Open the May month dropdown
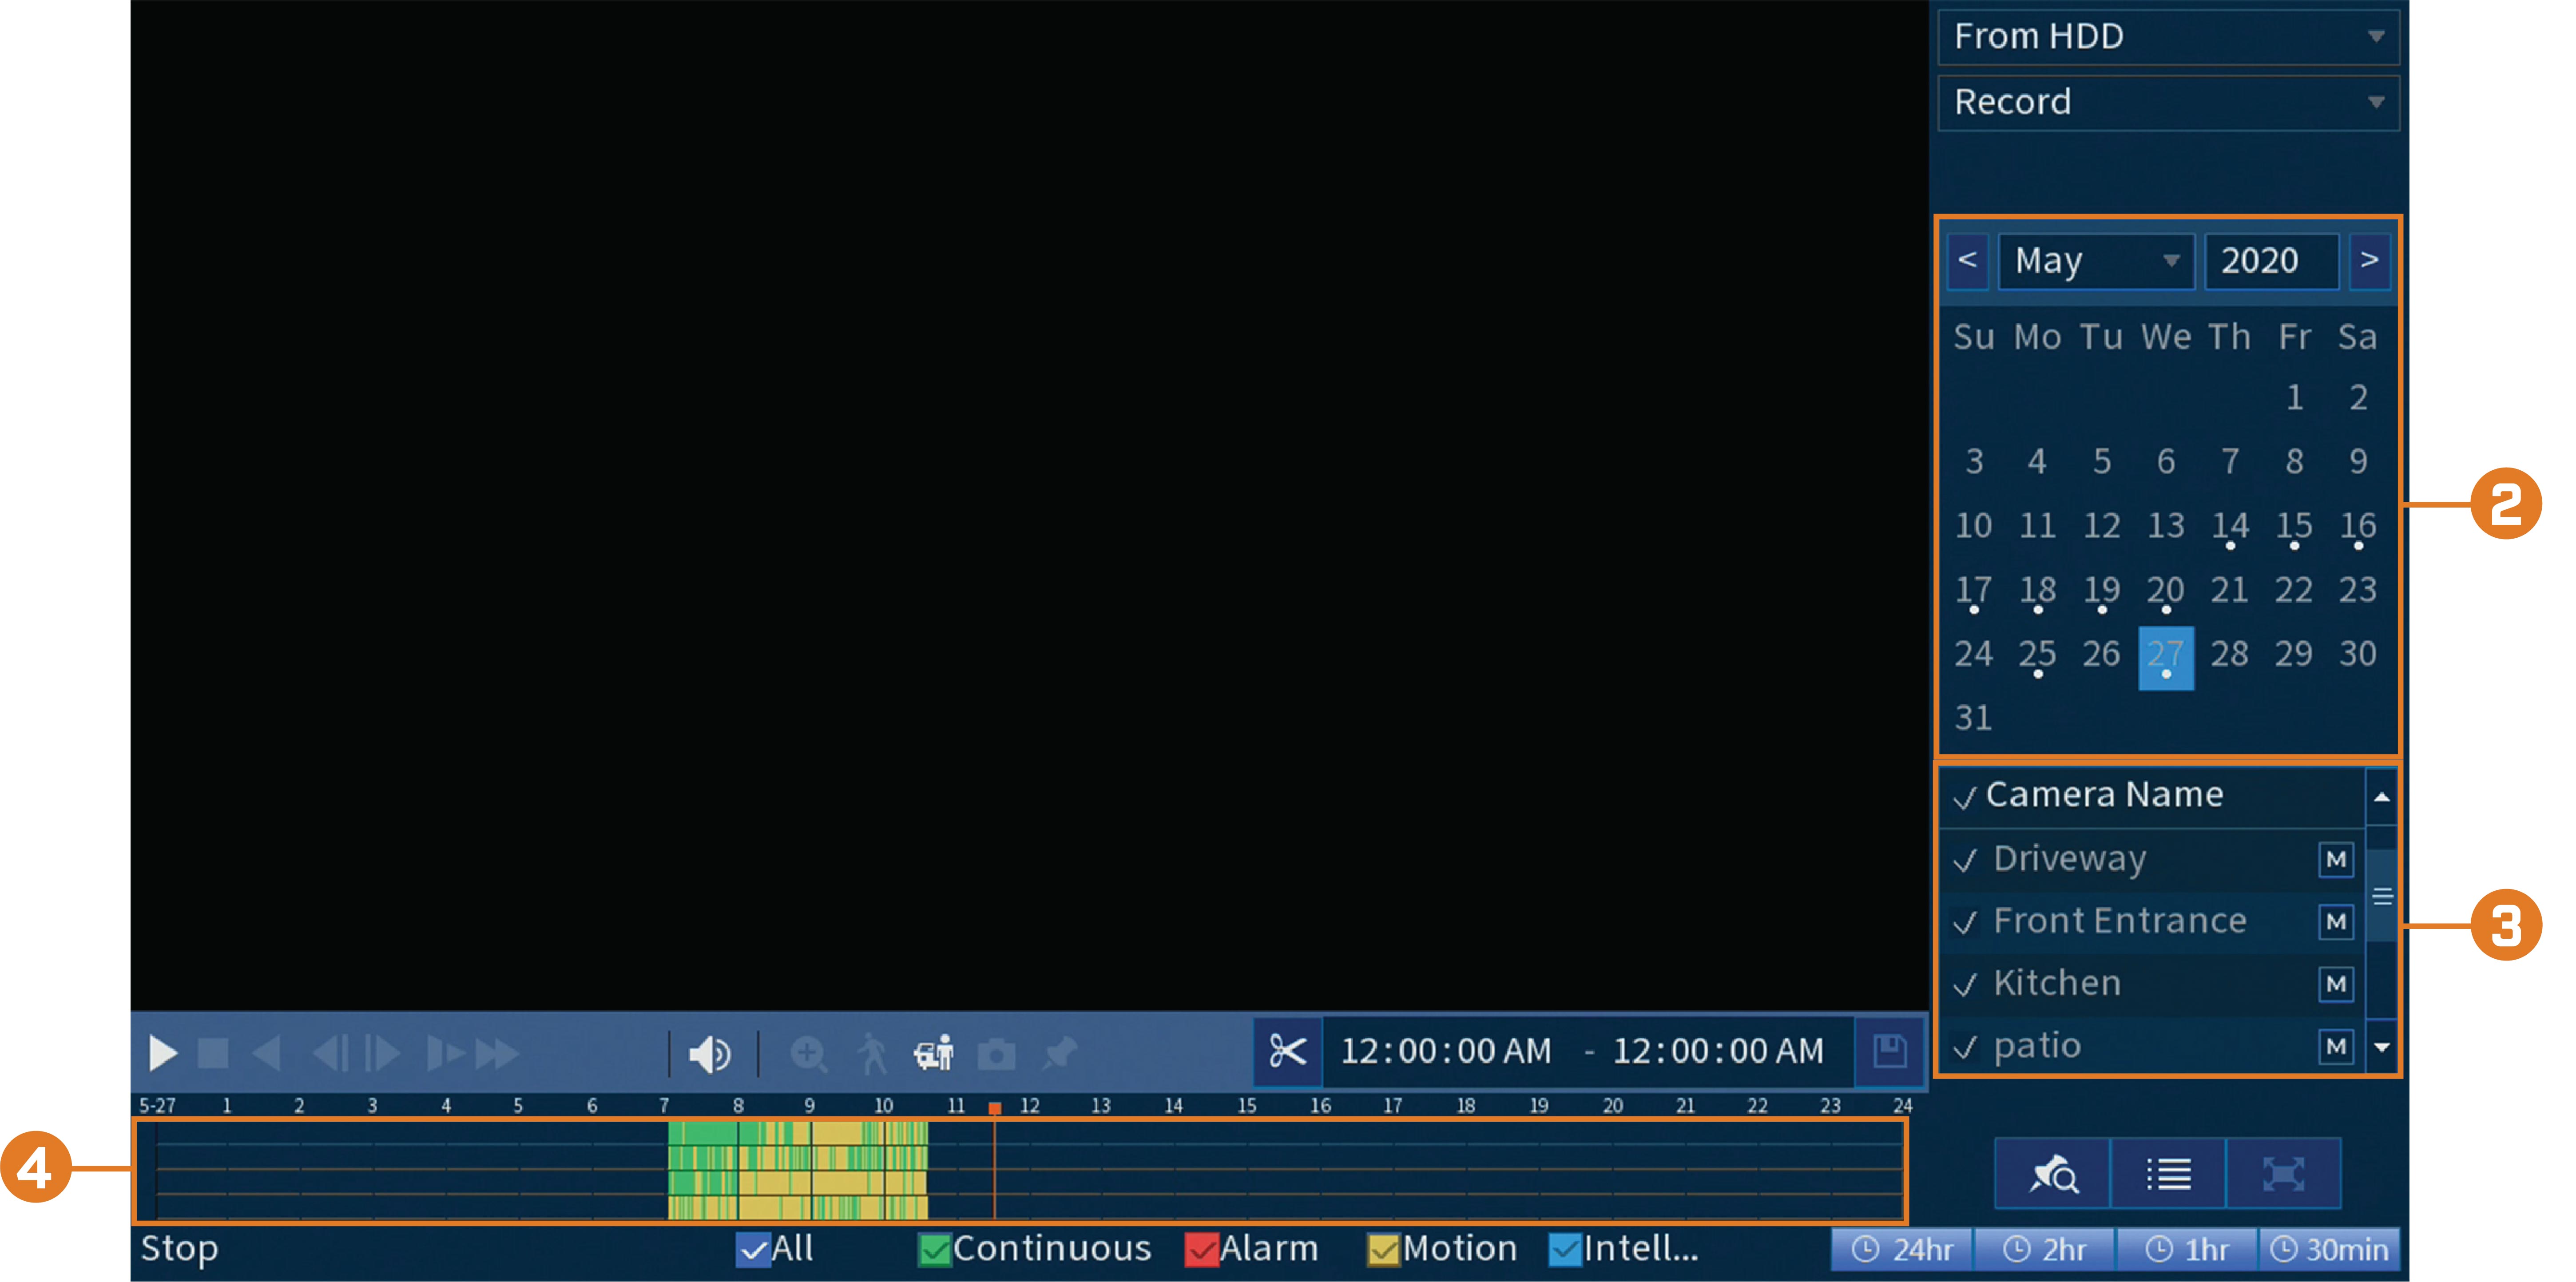The width and height of the screenshot is (2576, 1282). (x=2096, y=261)
